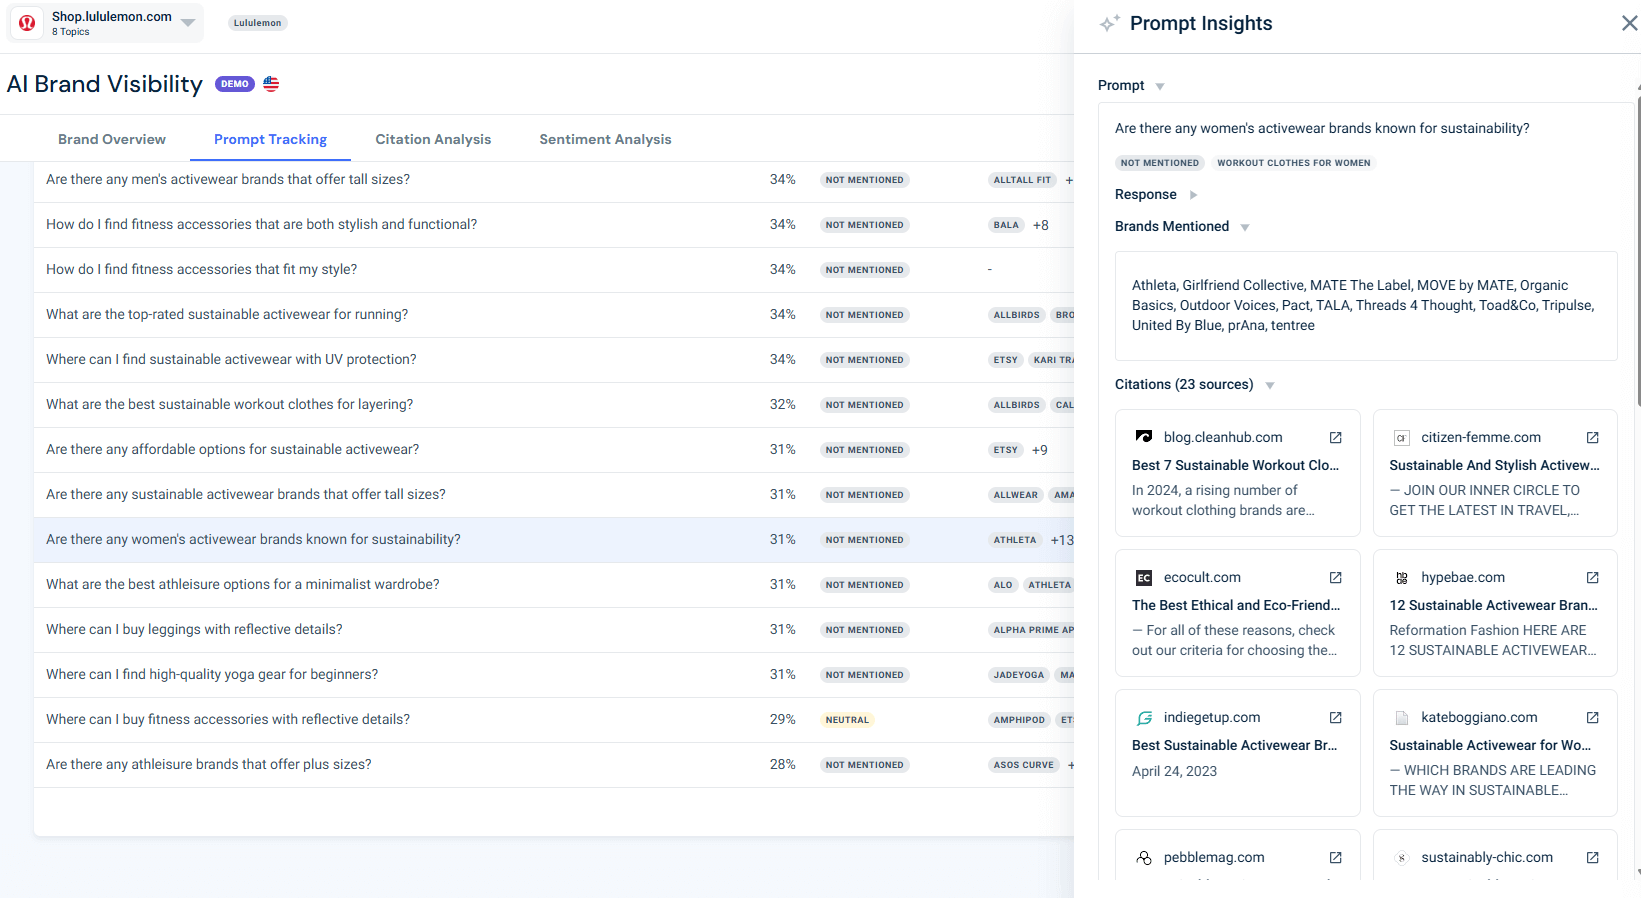Image resolution: width=1641 pixels, height=898 pixels.
Task: Click NOT MENTIONED tag in Prompt Insights panel
Action: [x=1159, y=163]
